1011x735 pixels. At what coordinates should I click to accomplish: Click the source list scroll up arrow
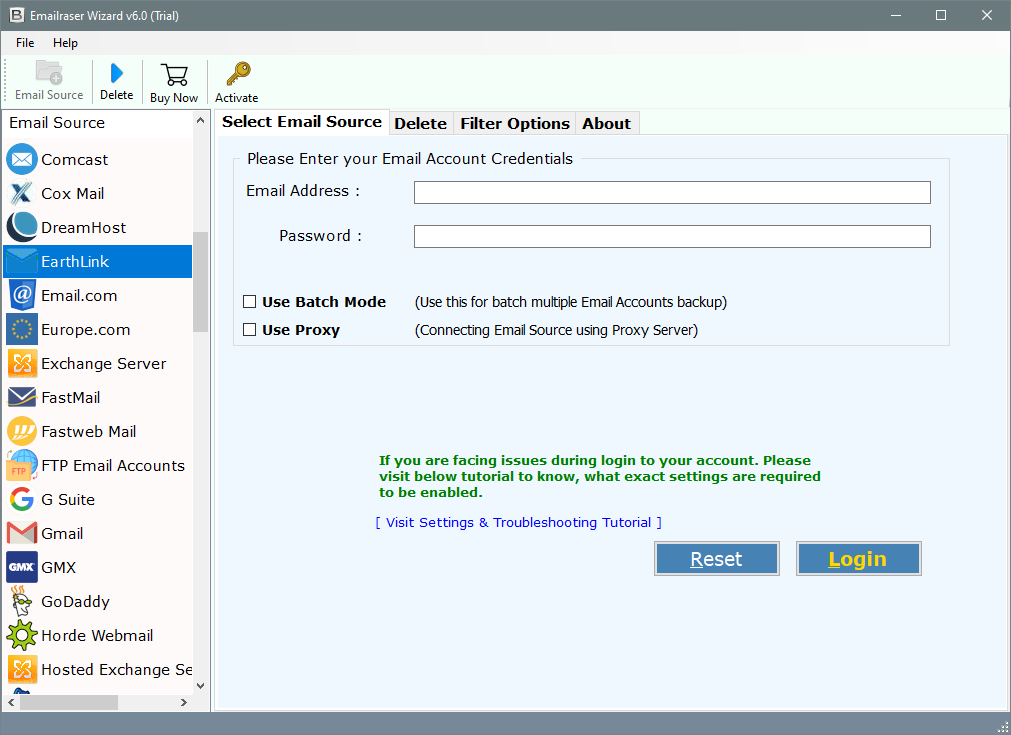(201, 121)
